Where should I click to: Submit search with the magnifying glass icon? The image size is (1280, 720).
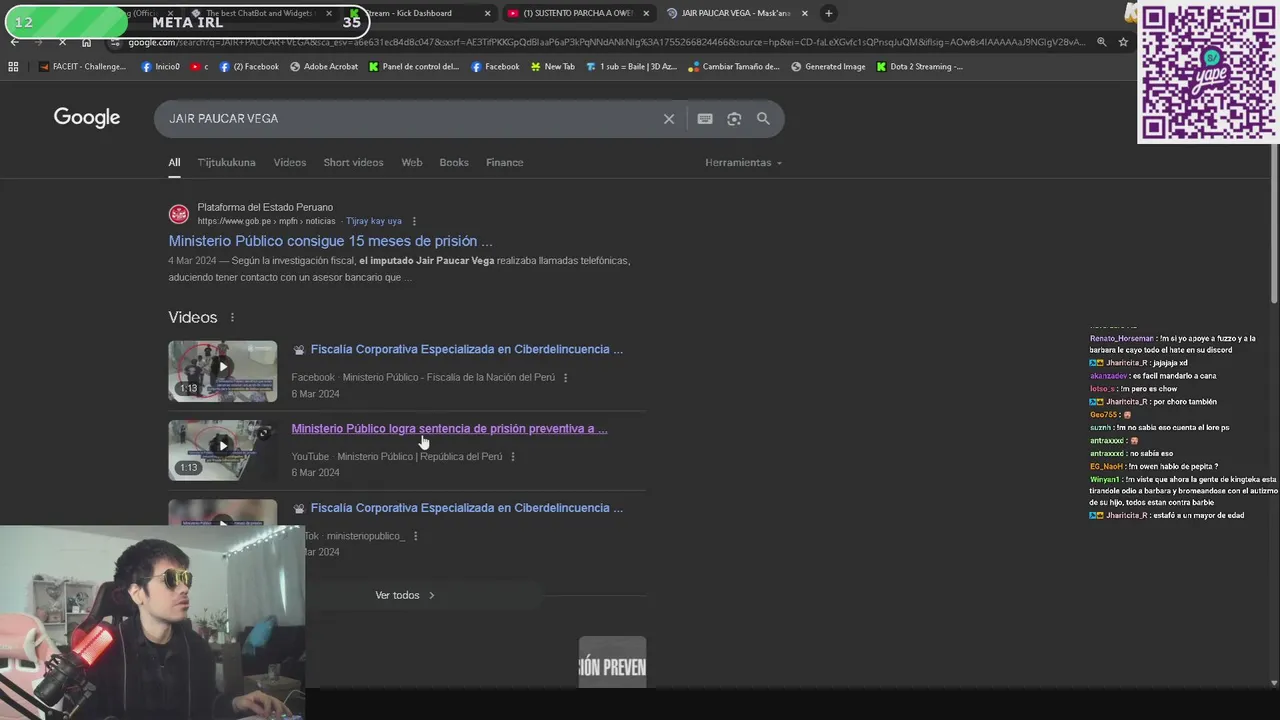click(763, 119)
